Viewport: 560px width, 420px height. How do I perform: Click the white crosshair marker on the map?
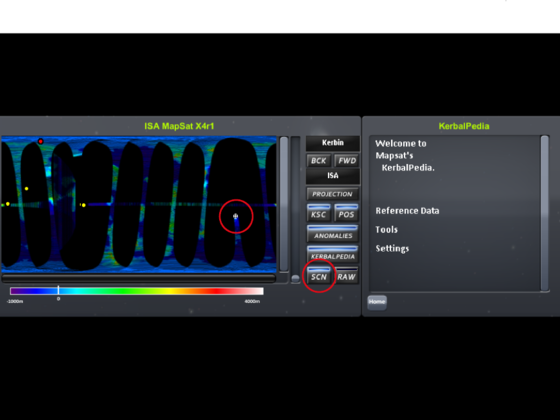point(235,216)
